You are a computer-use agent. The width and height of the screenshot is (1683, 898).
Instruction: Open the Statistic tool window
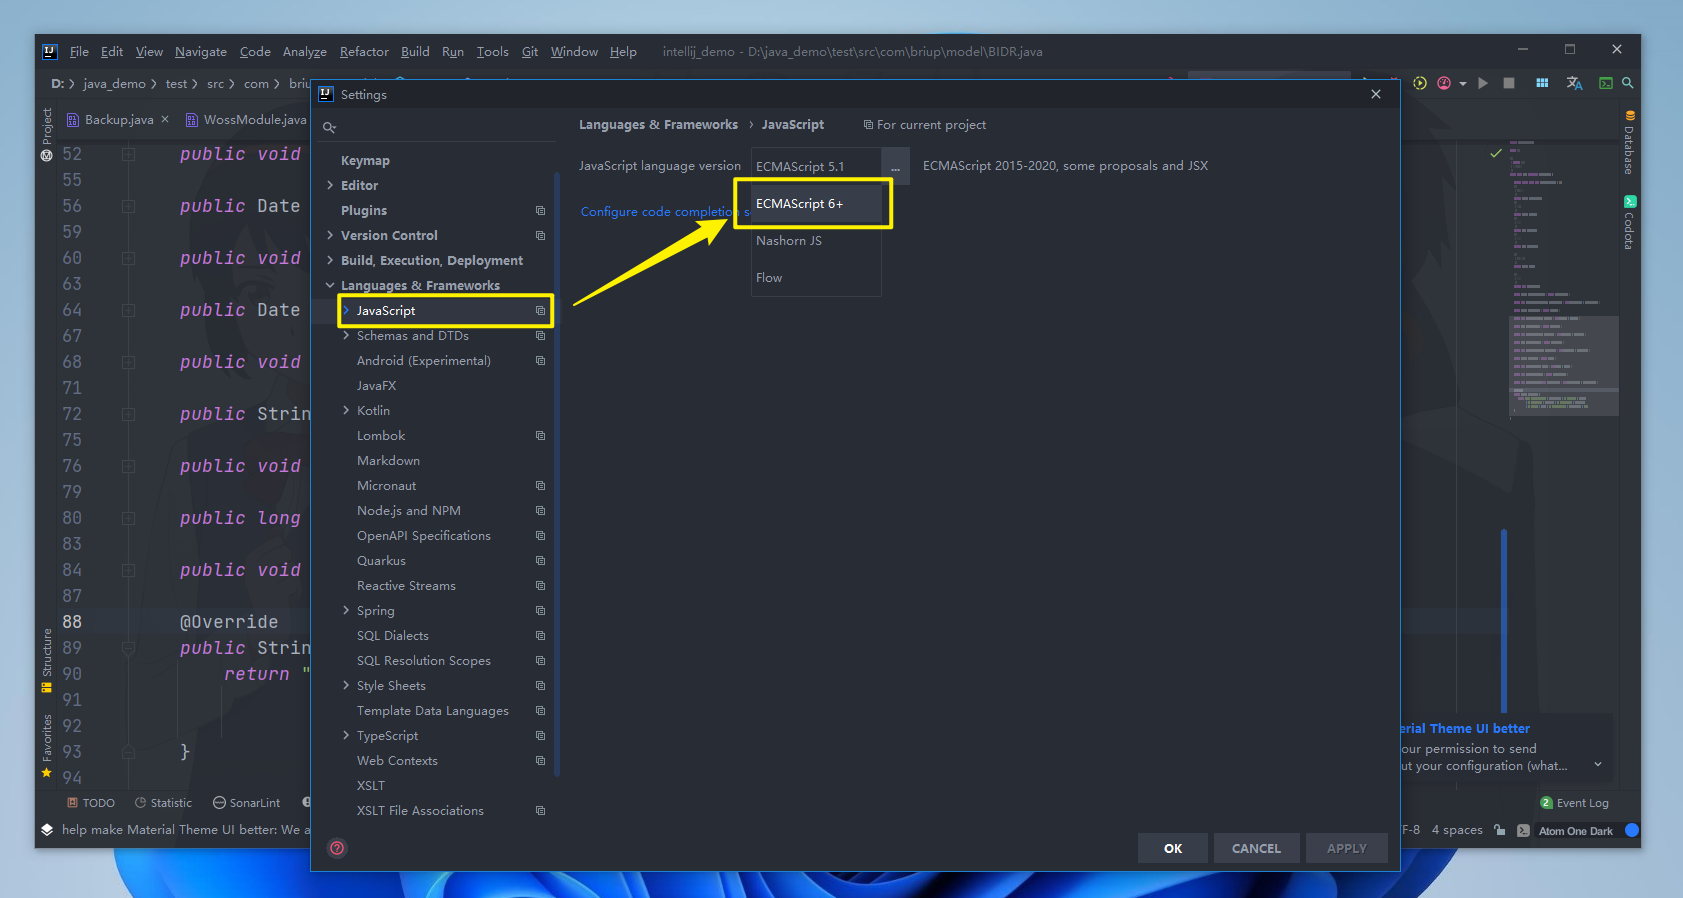point(163,803)
